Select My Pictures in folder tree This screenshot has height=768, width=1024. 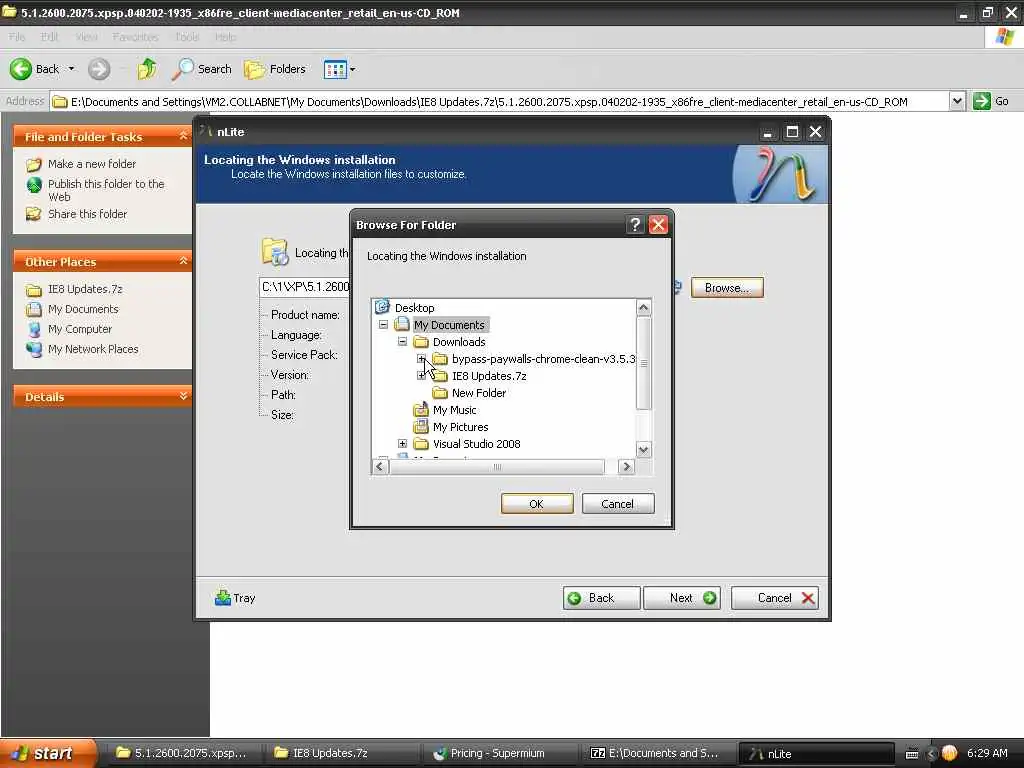tap(460, 426)
